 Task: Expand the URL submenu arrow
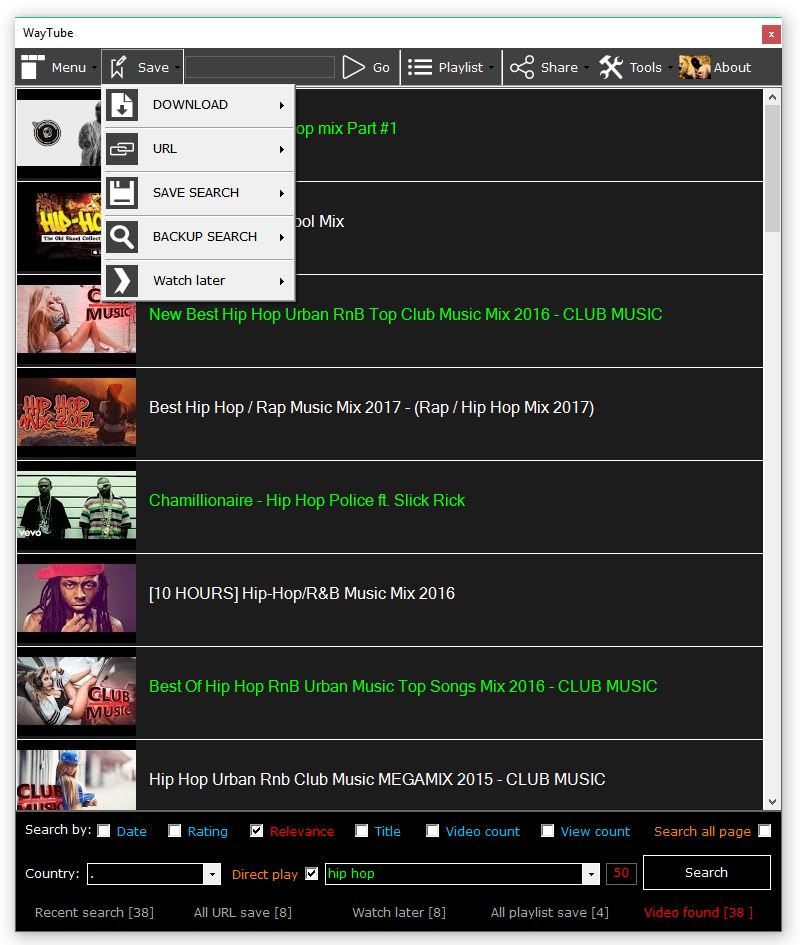click(x=281, y=149)
